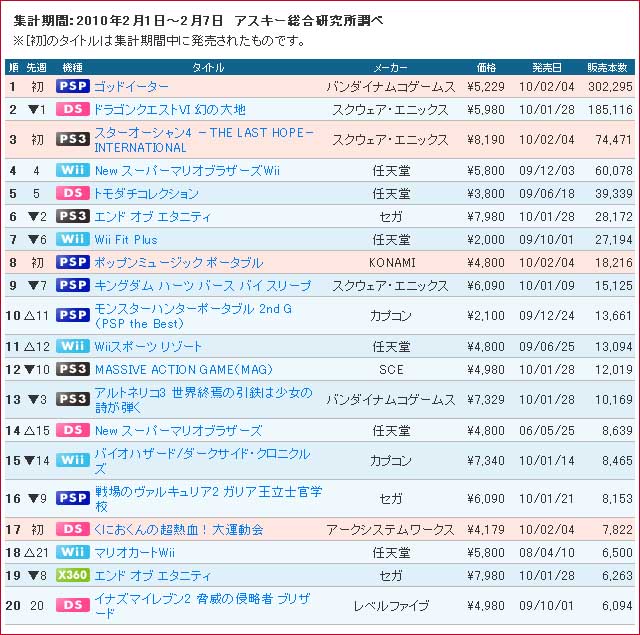Click Wii badge next to マリオカートWii
Viewport: 640px width, 635px height.
[73, 552]
